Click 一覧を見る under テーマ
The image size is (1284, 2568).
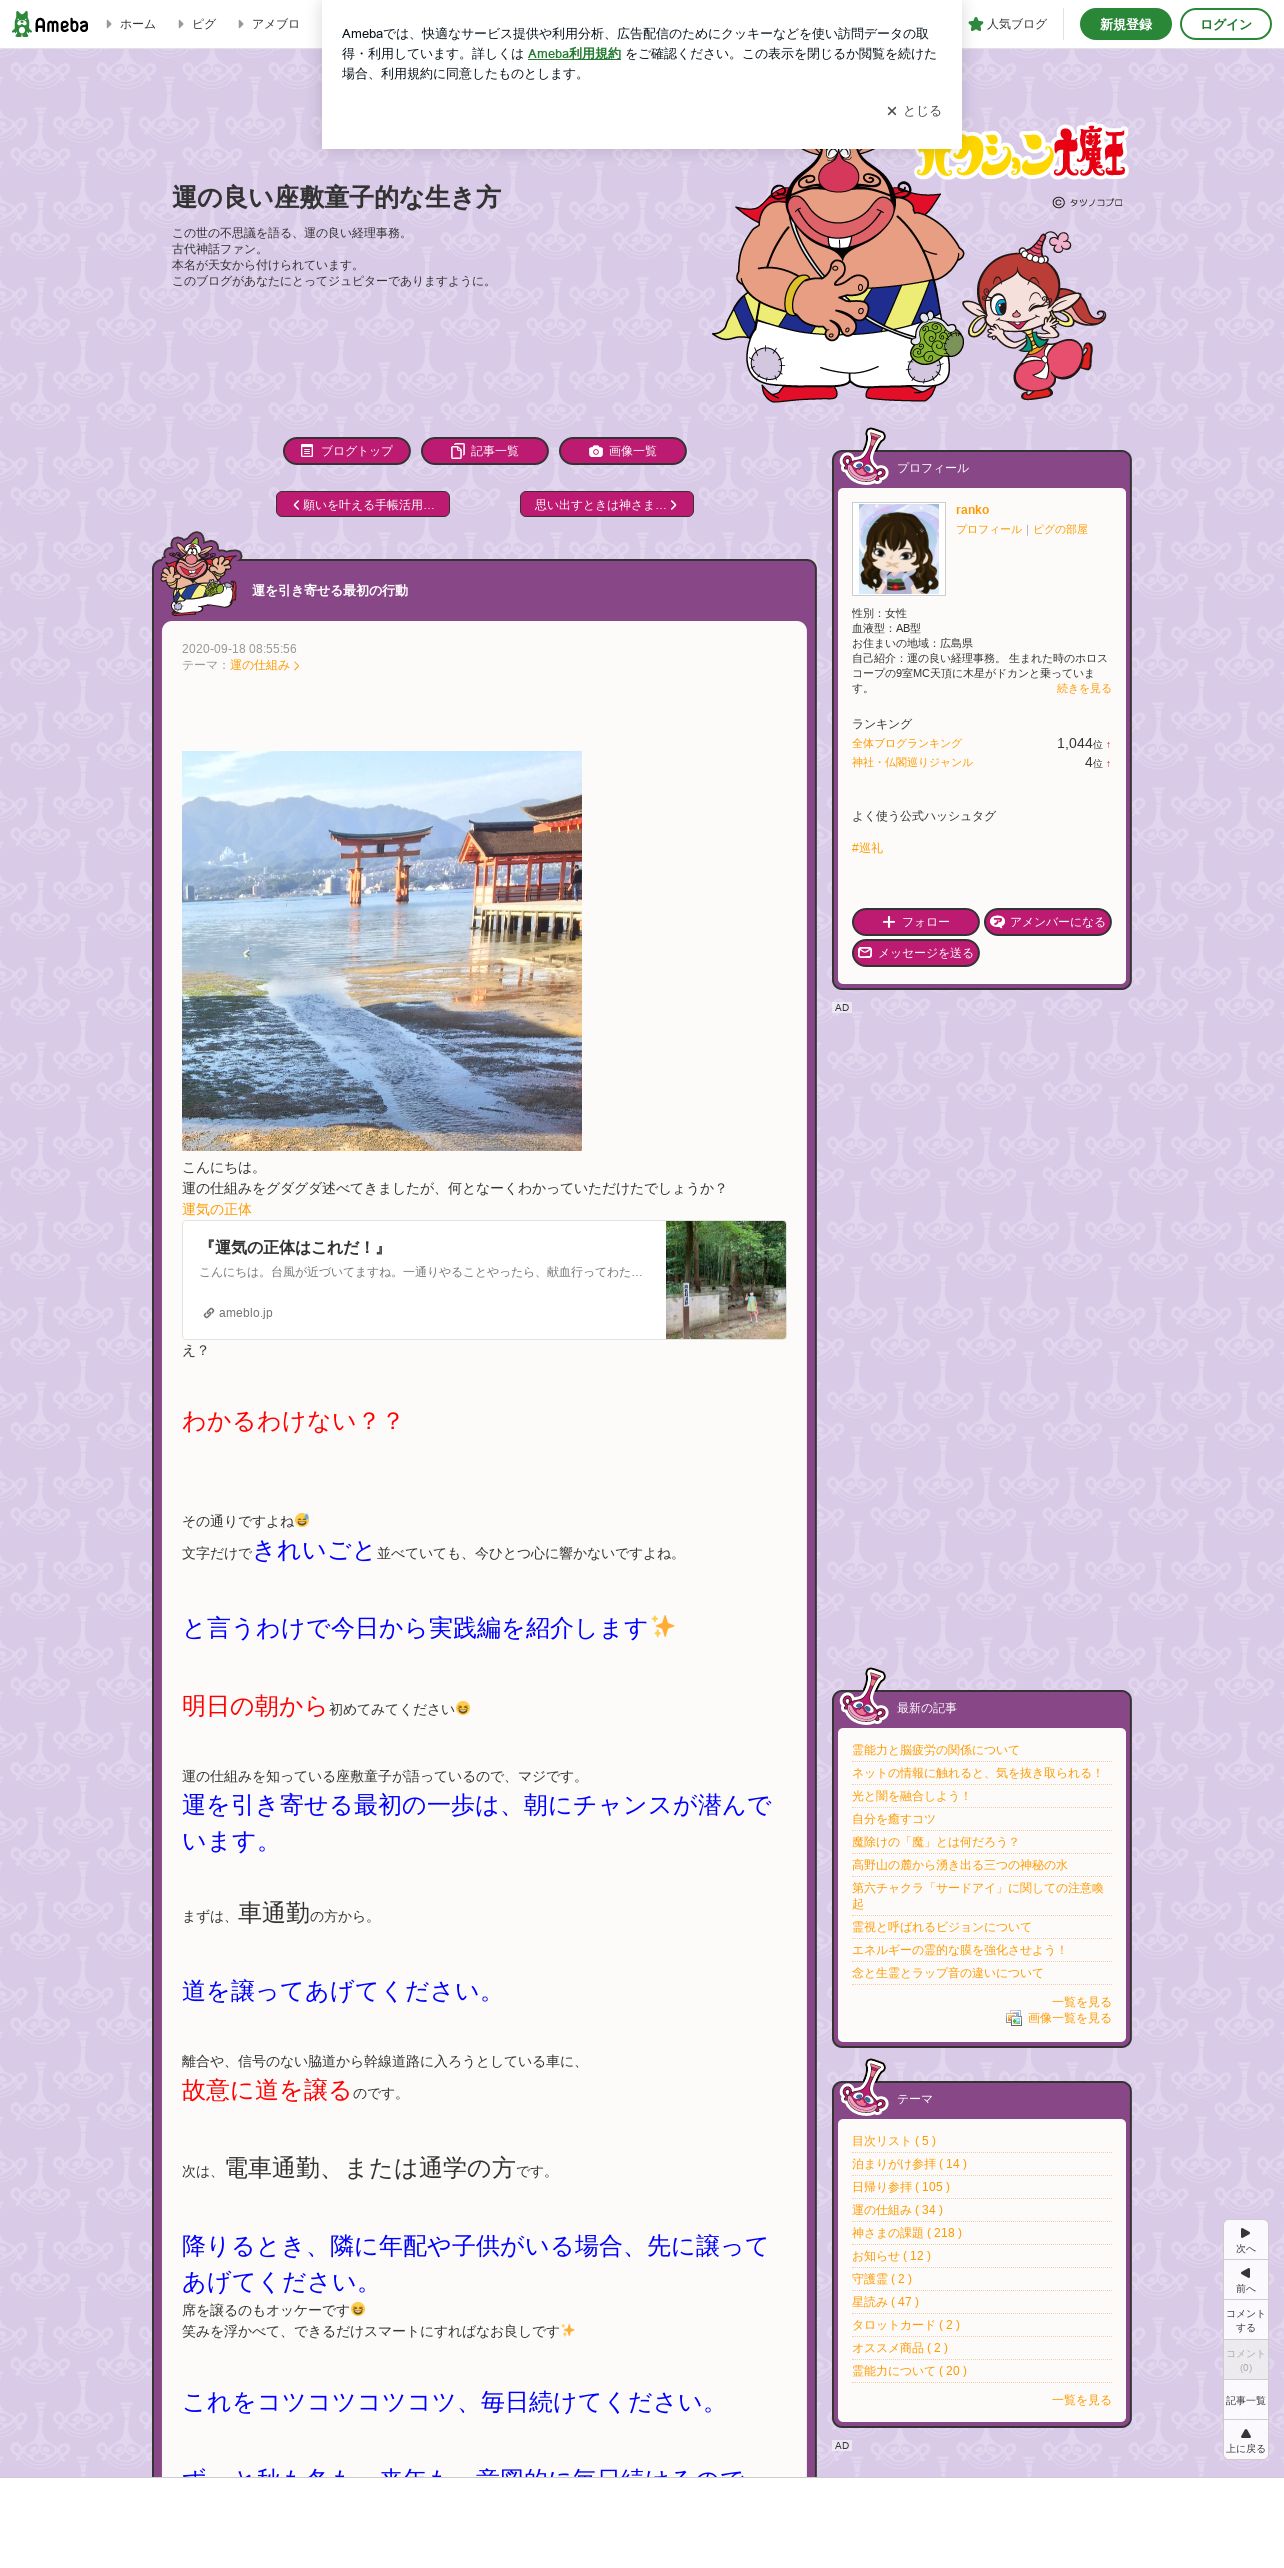pos(1082,2400)
